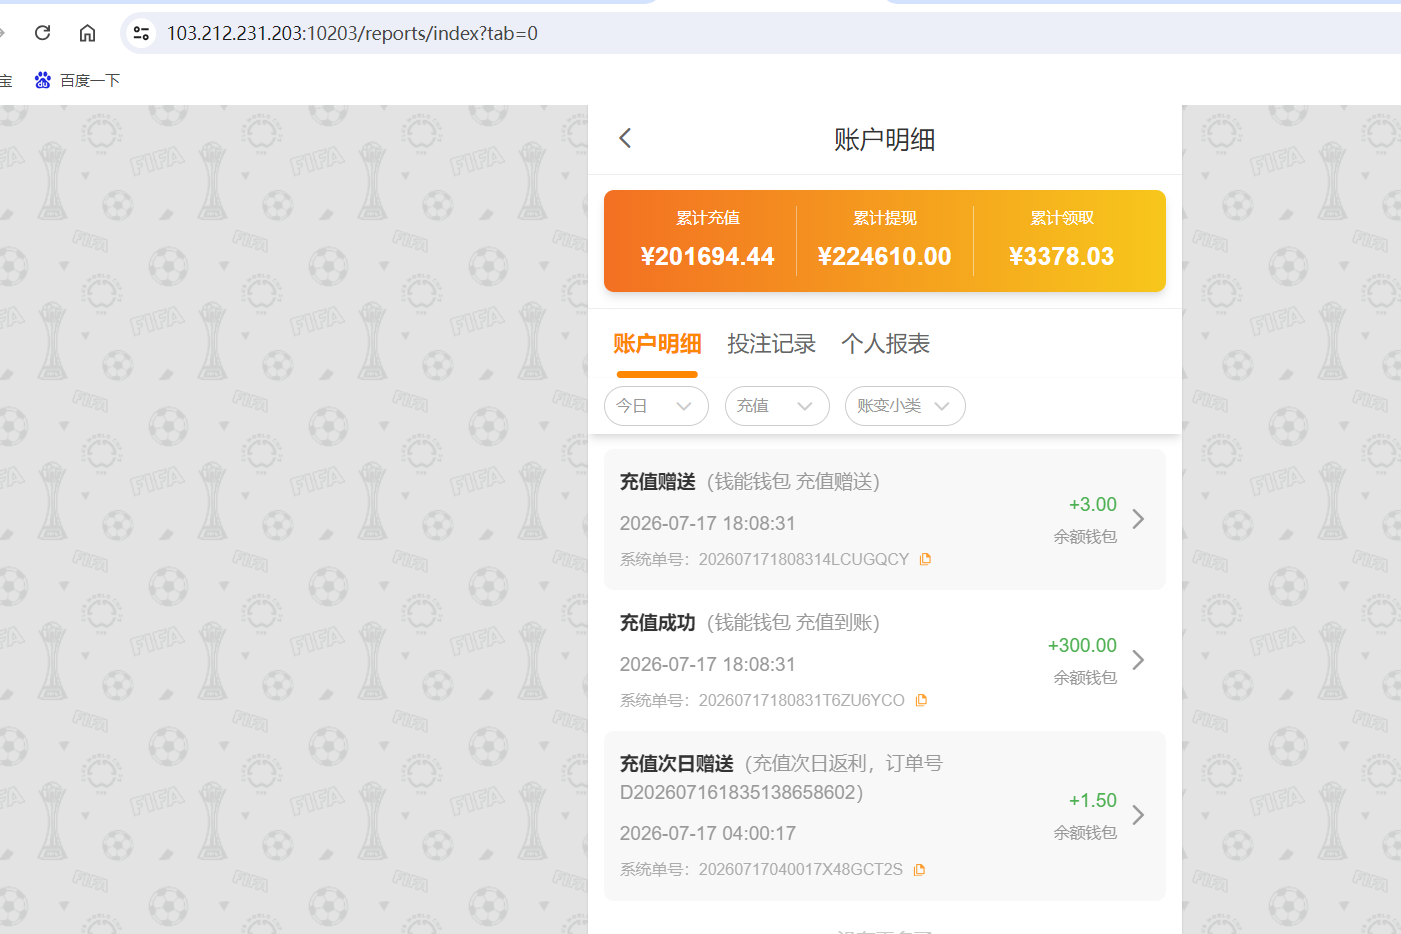Click the 账户明细 page header title
The width and height of the screenshot is (1401, 934).
(x=885, y=140)
